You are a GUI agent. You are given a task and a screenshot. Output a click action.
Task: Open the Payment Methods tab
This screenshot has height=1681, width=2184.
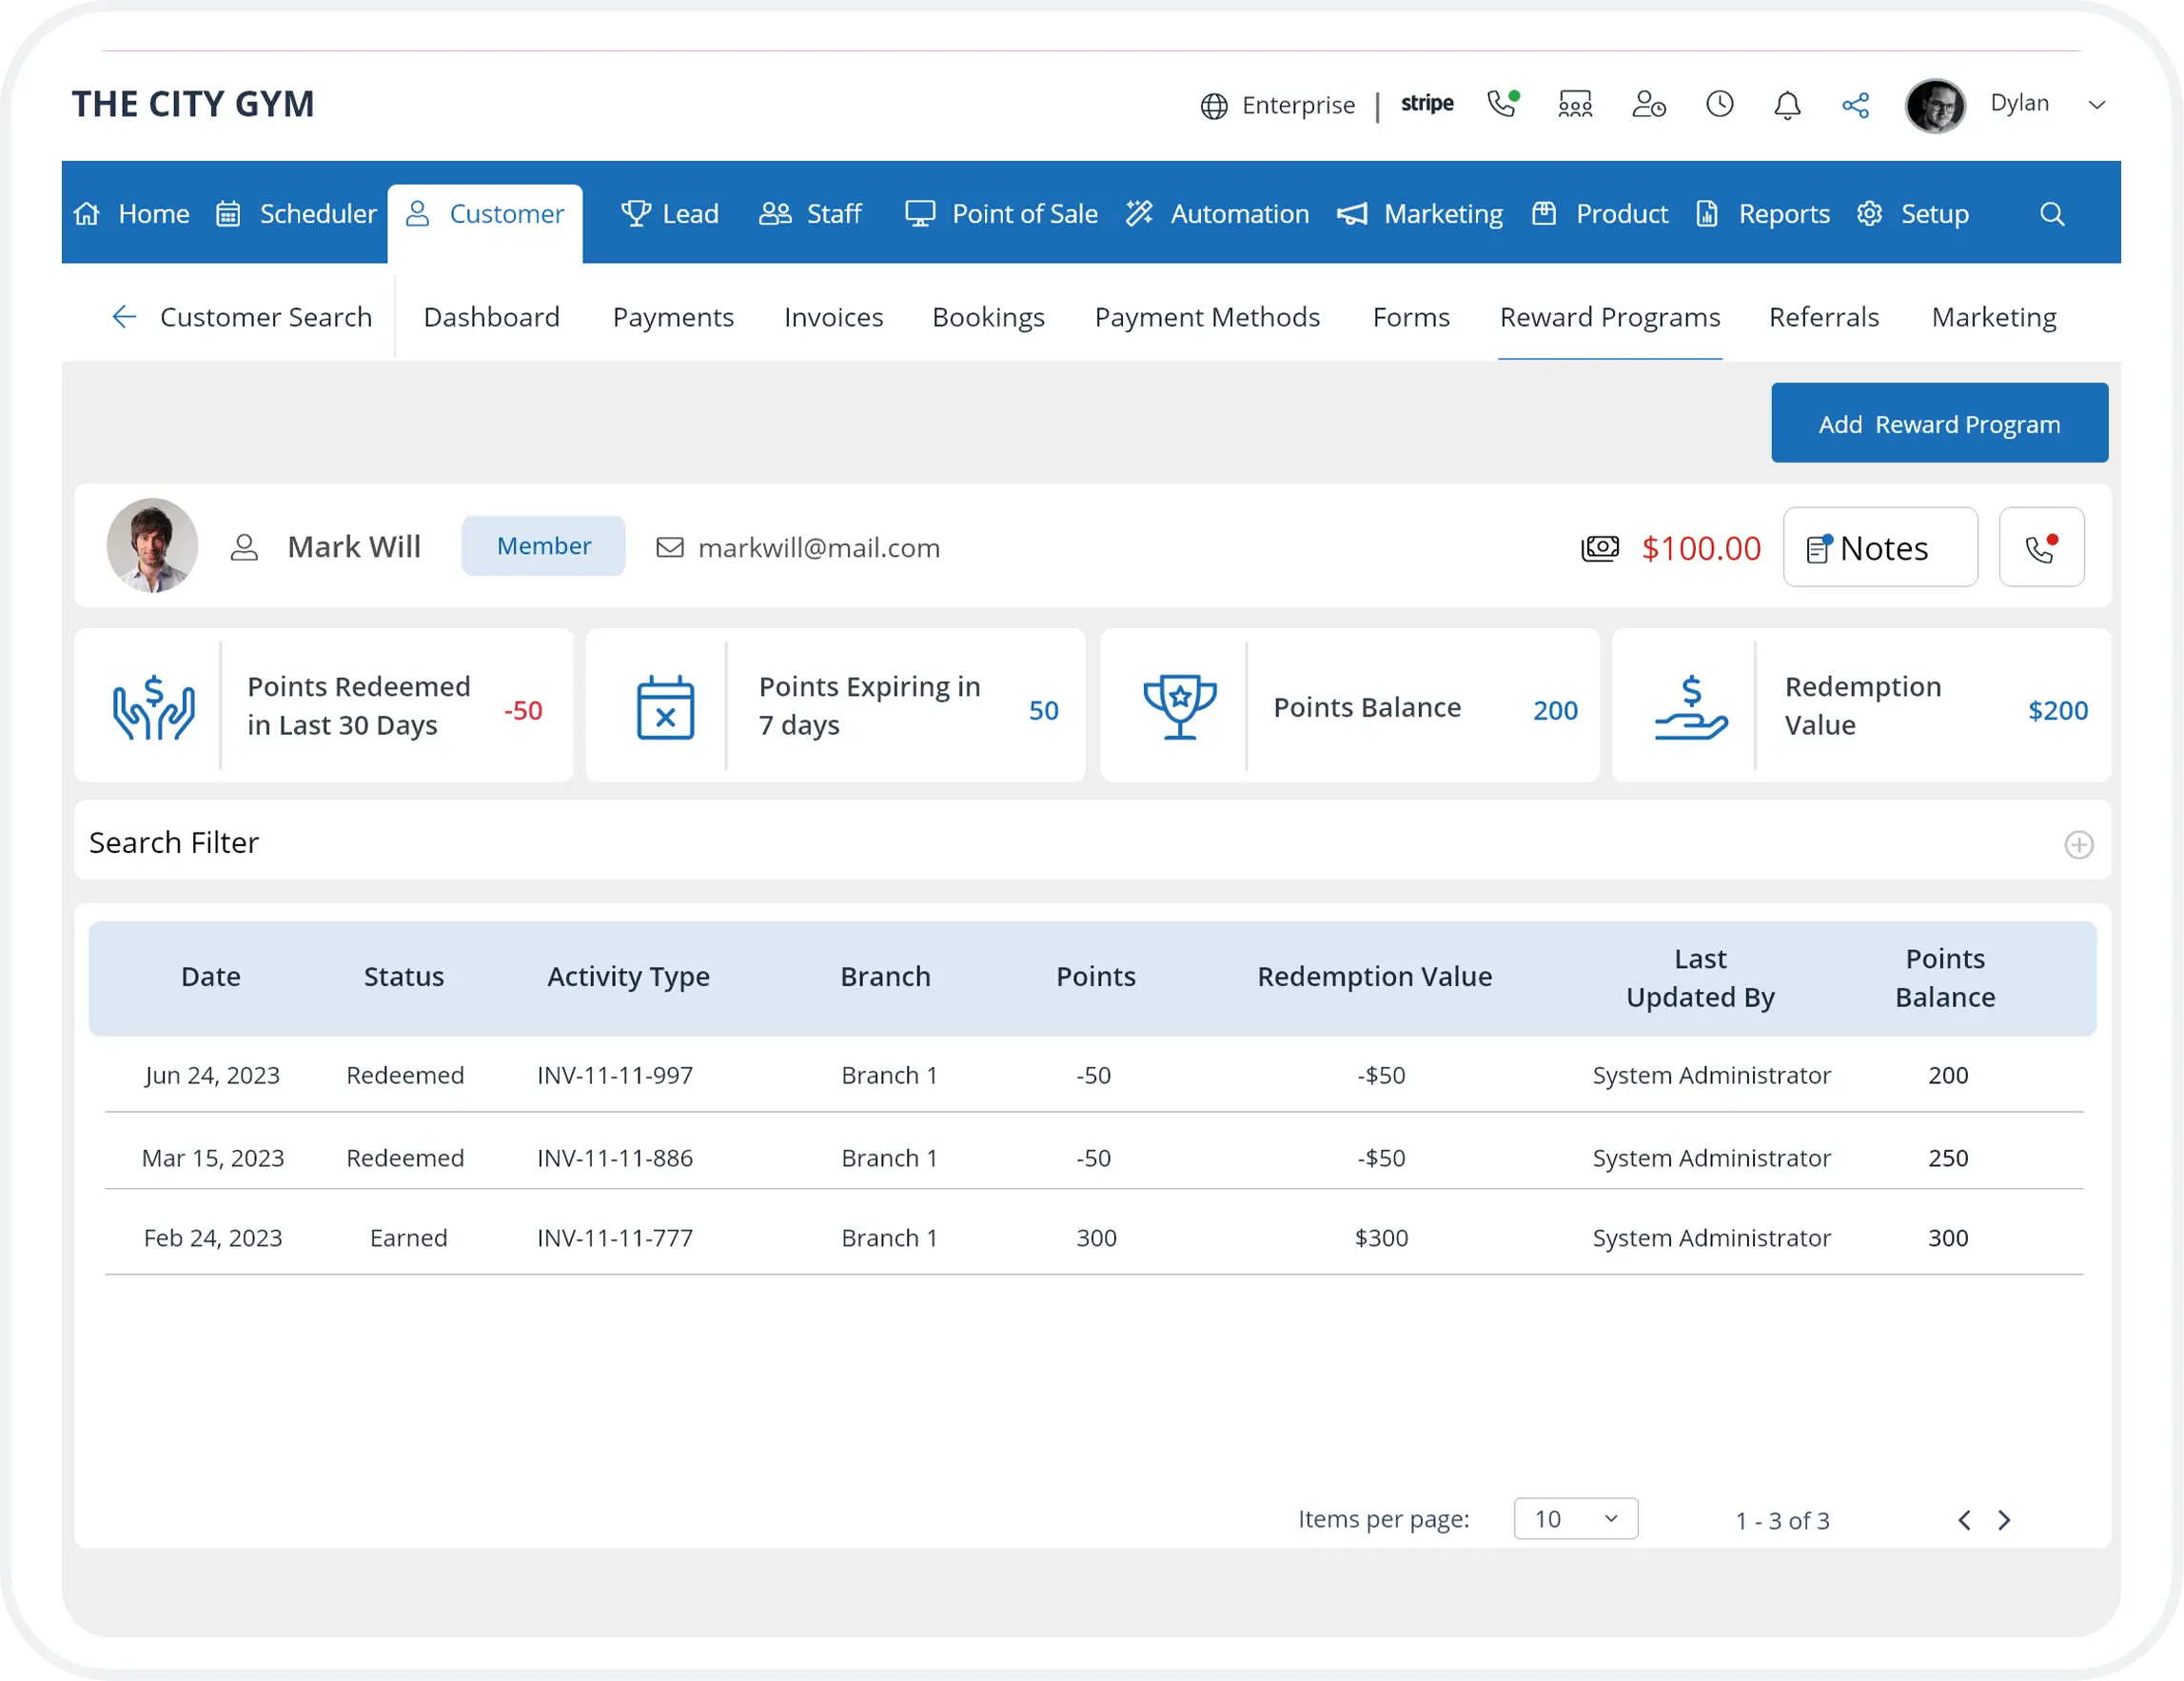pyautogui.click(x=1207, y=317)
